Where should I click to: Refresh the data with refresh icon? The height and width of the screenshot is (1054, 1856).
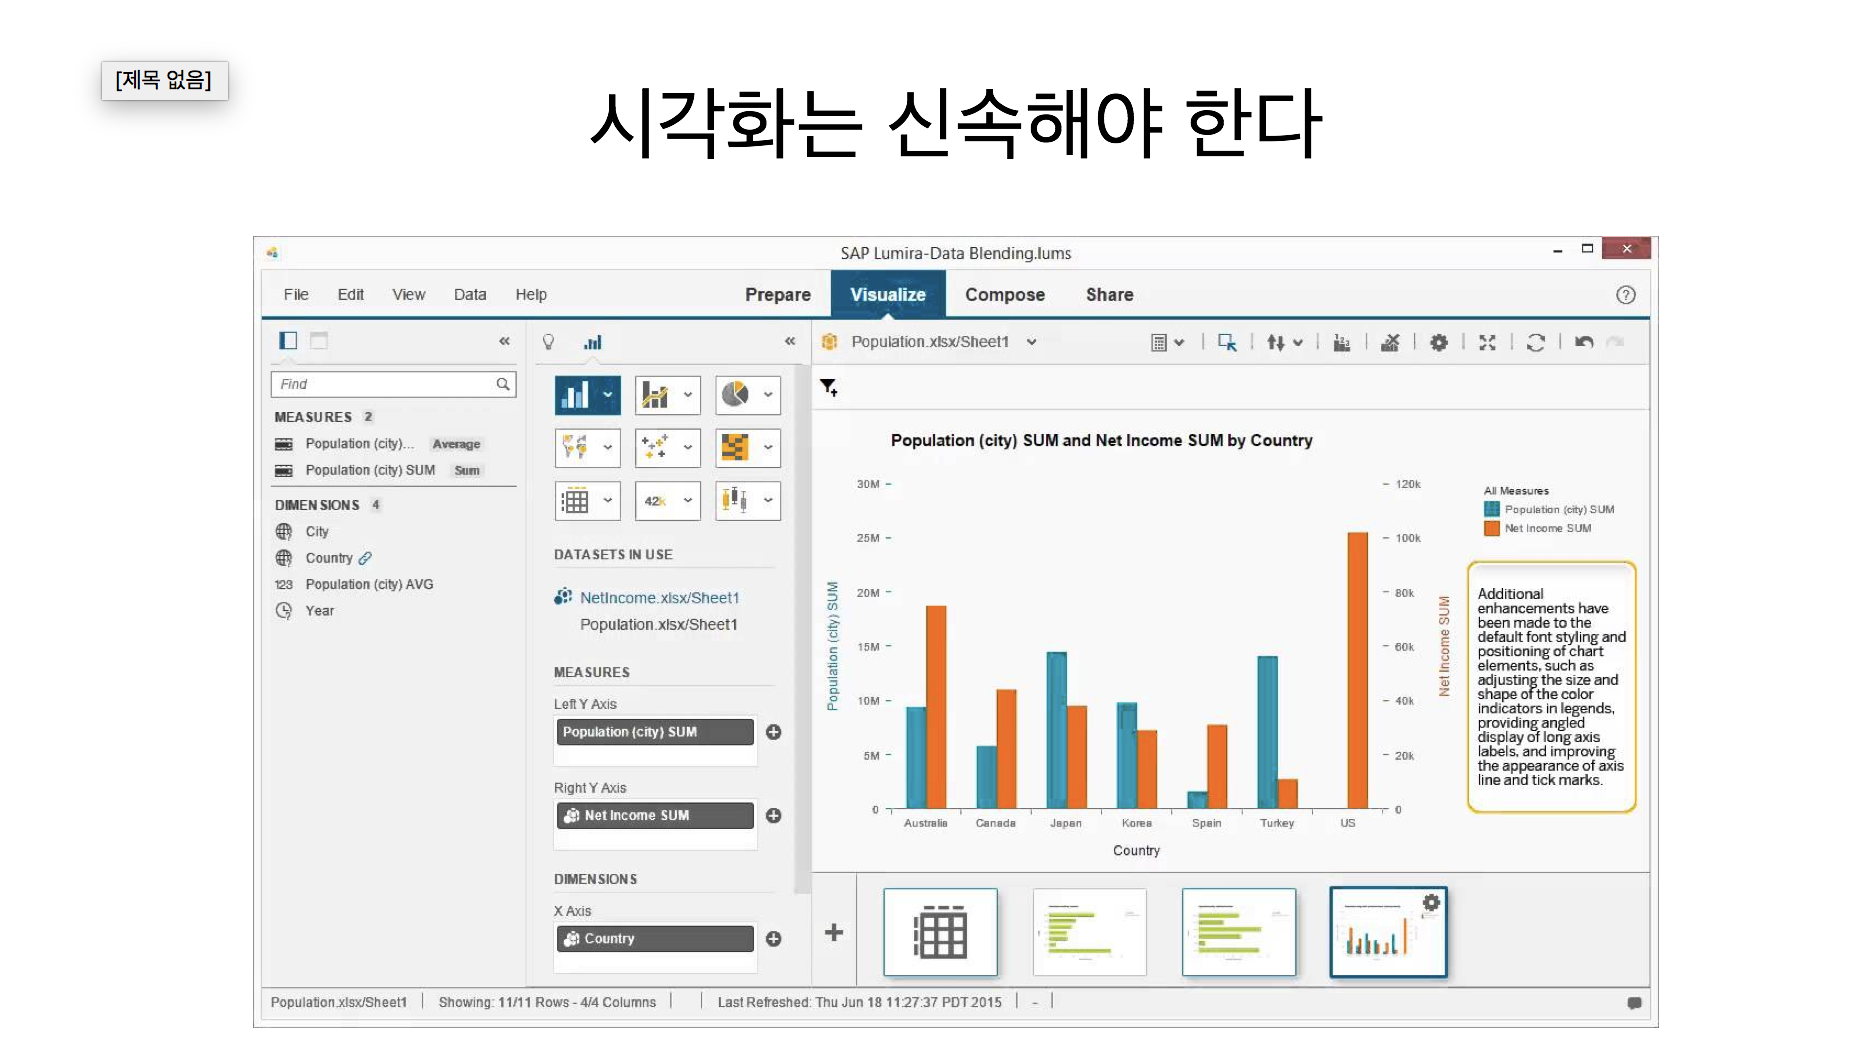(1536, 342)
